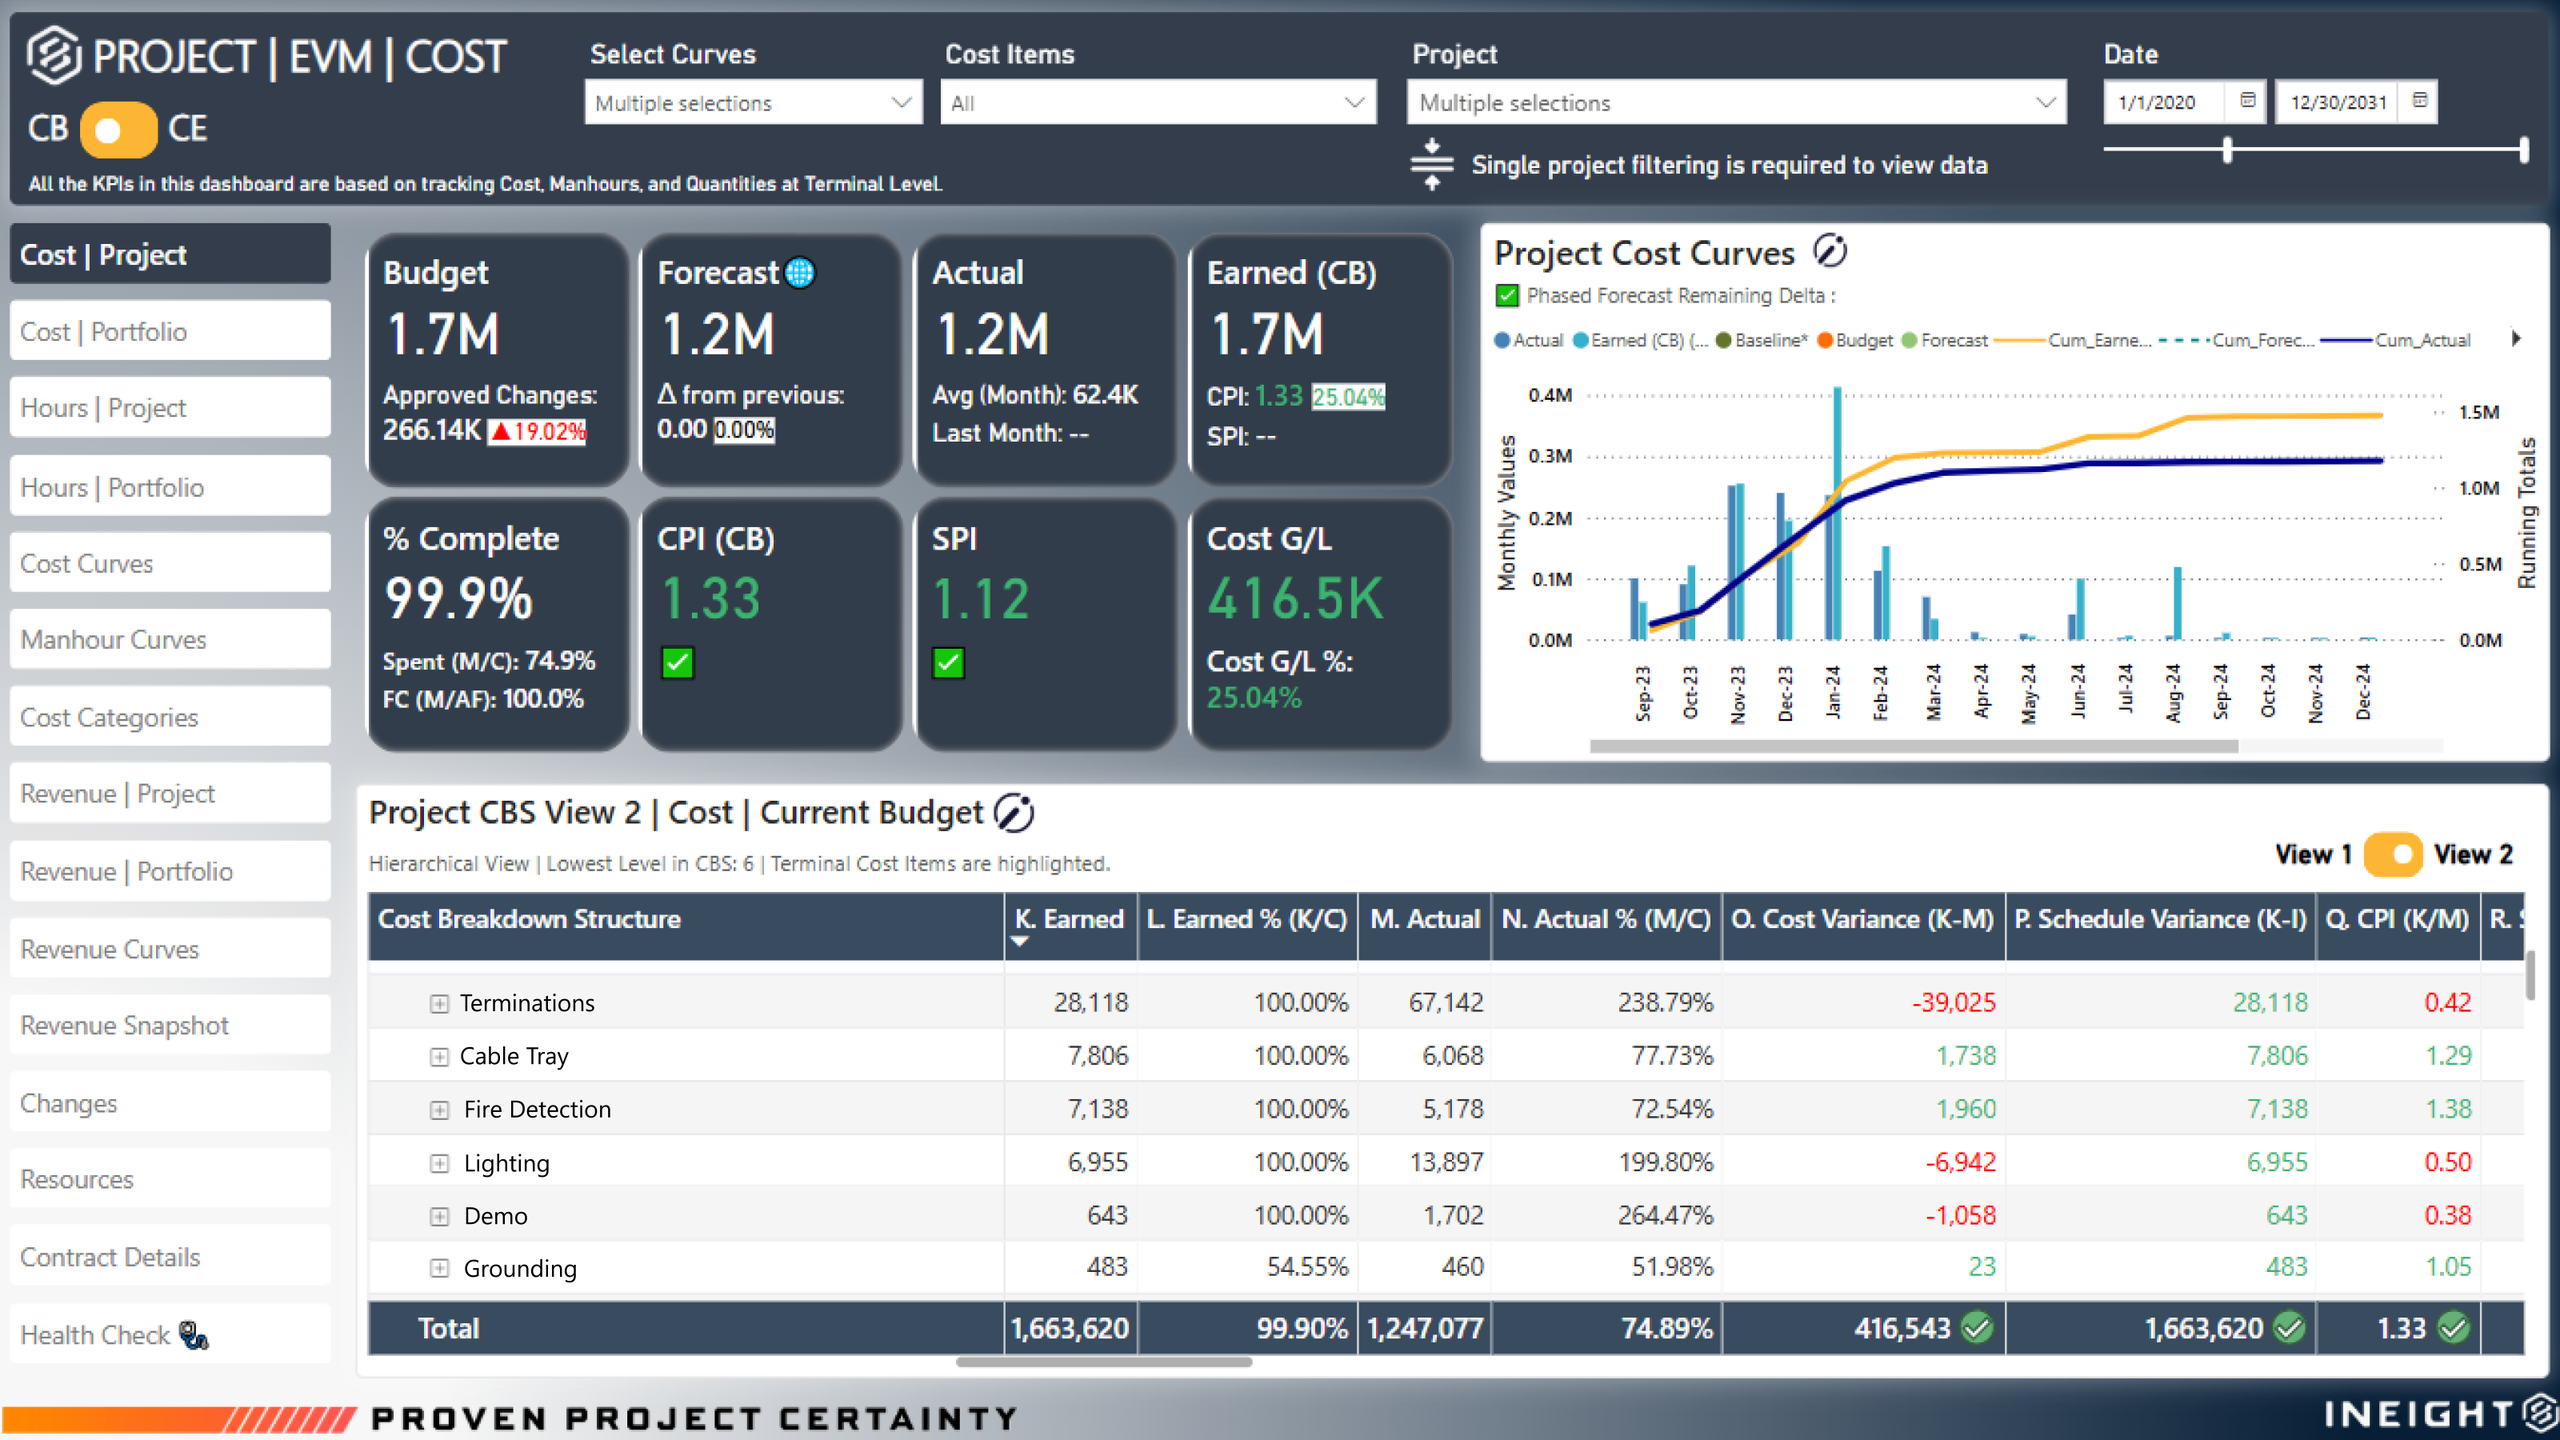
Task: Click the Health Check stethoscope icon
Action: click(193, 1335)
